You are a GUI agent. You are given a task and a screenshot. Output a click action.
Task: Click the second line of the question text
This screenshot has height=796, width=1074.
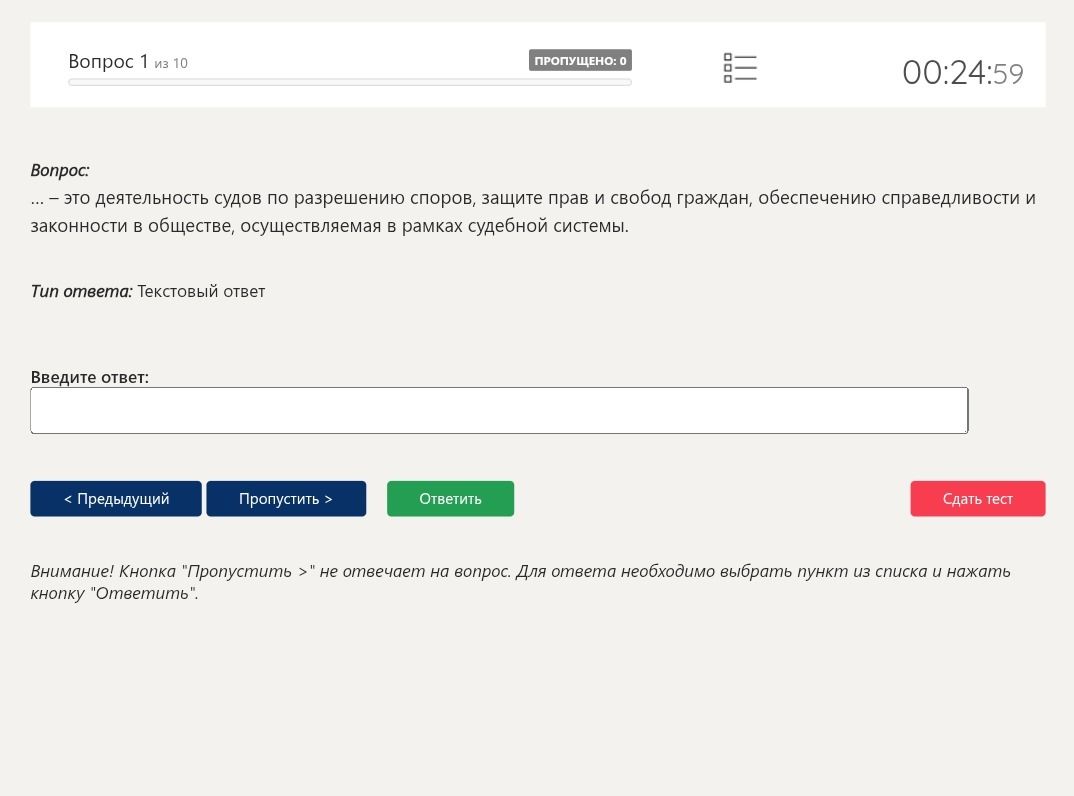tap(329, 226)
